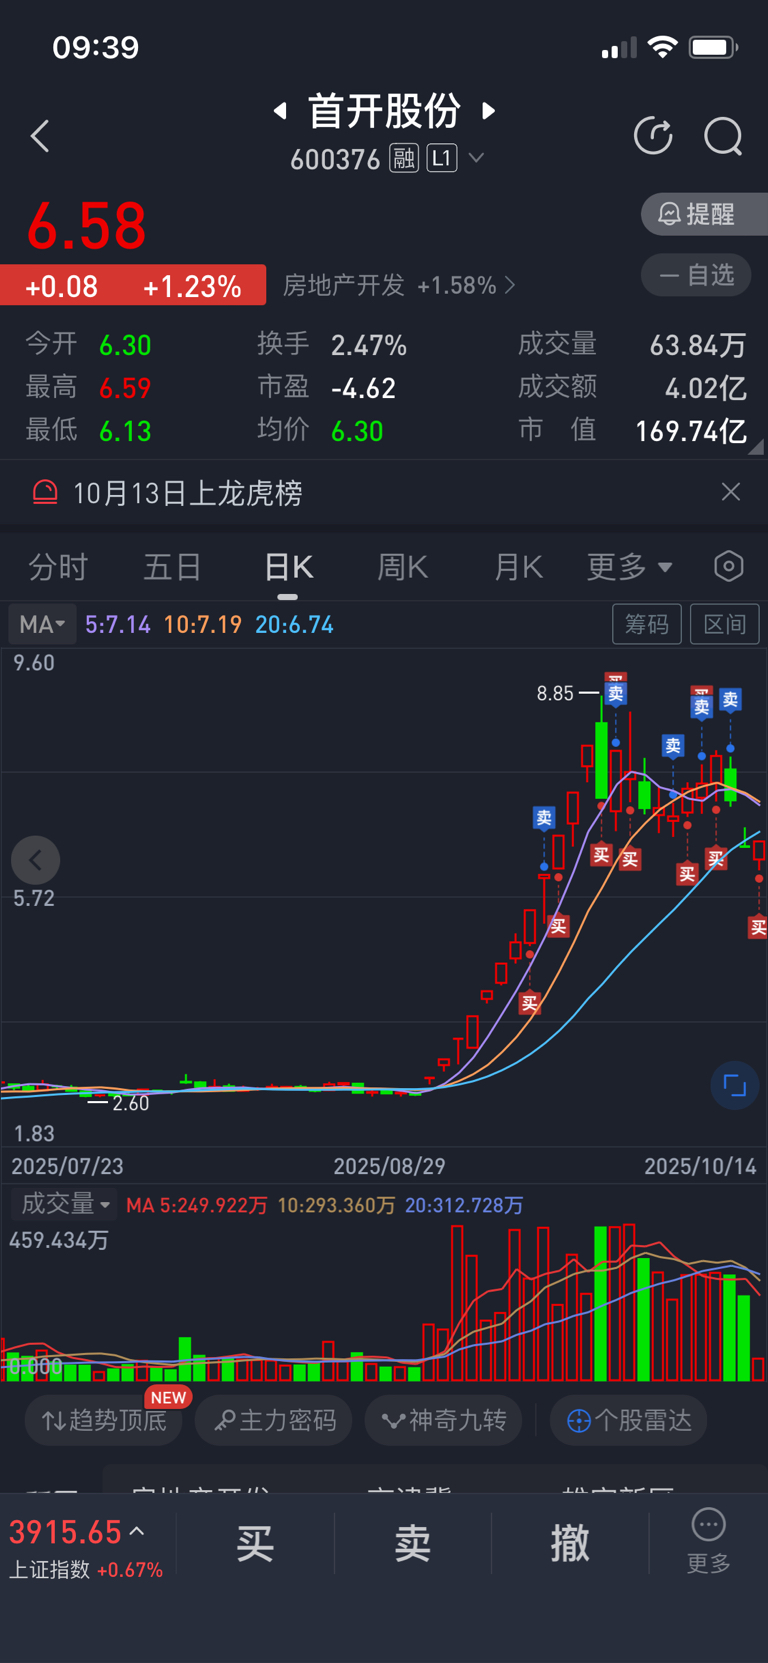The width and height of the screenshot is (768, 1663).
Task: Tap the 融 margin trading badge
Action: click(404, 158)
